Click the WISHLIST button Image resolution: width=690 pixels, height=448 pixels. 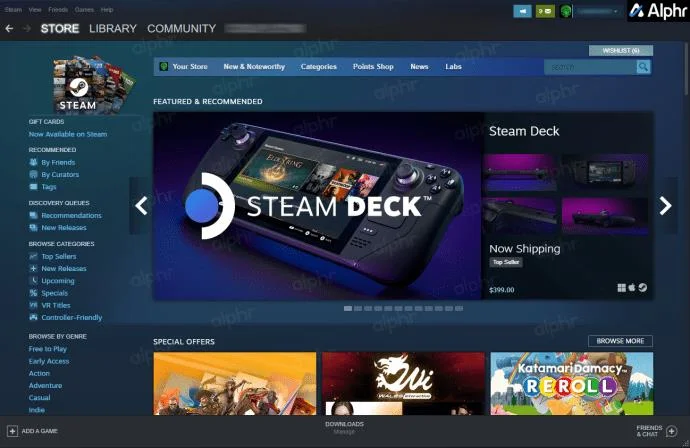pos(621,51)
